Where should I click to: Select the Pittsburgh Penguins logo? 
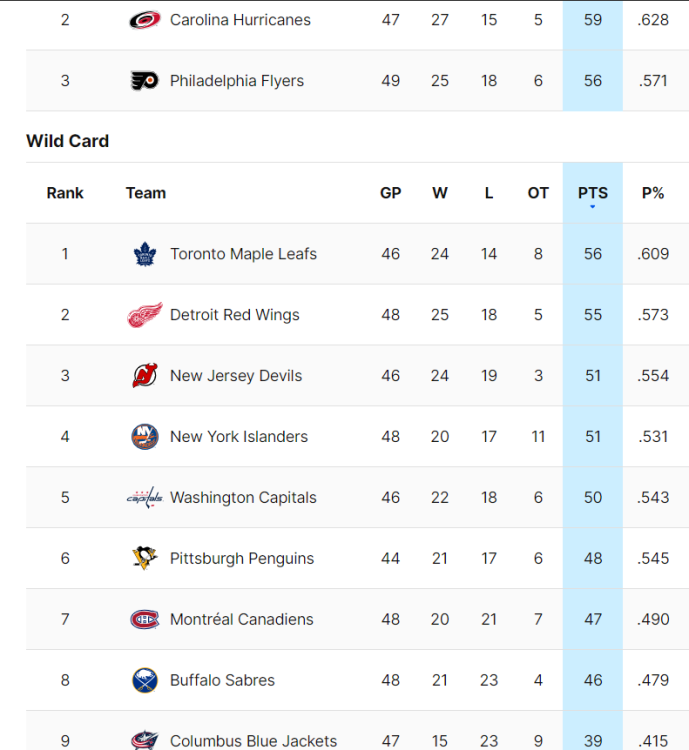click(x=145, y=559)
